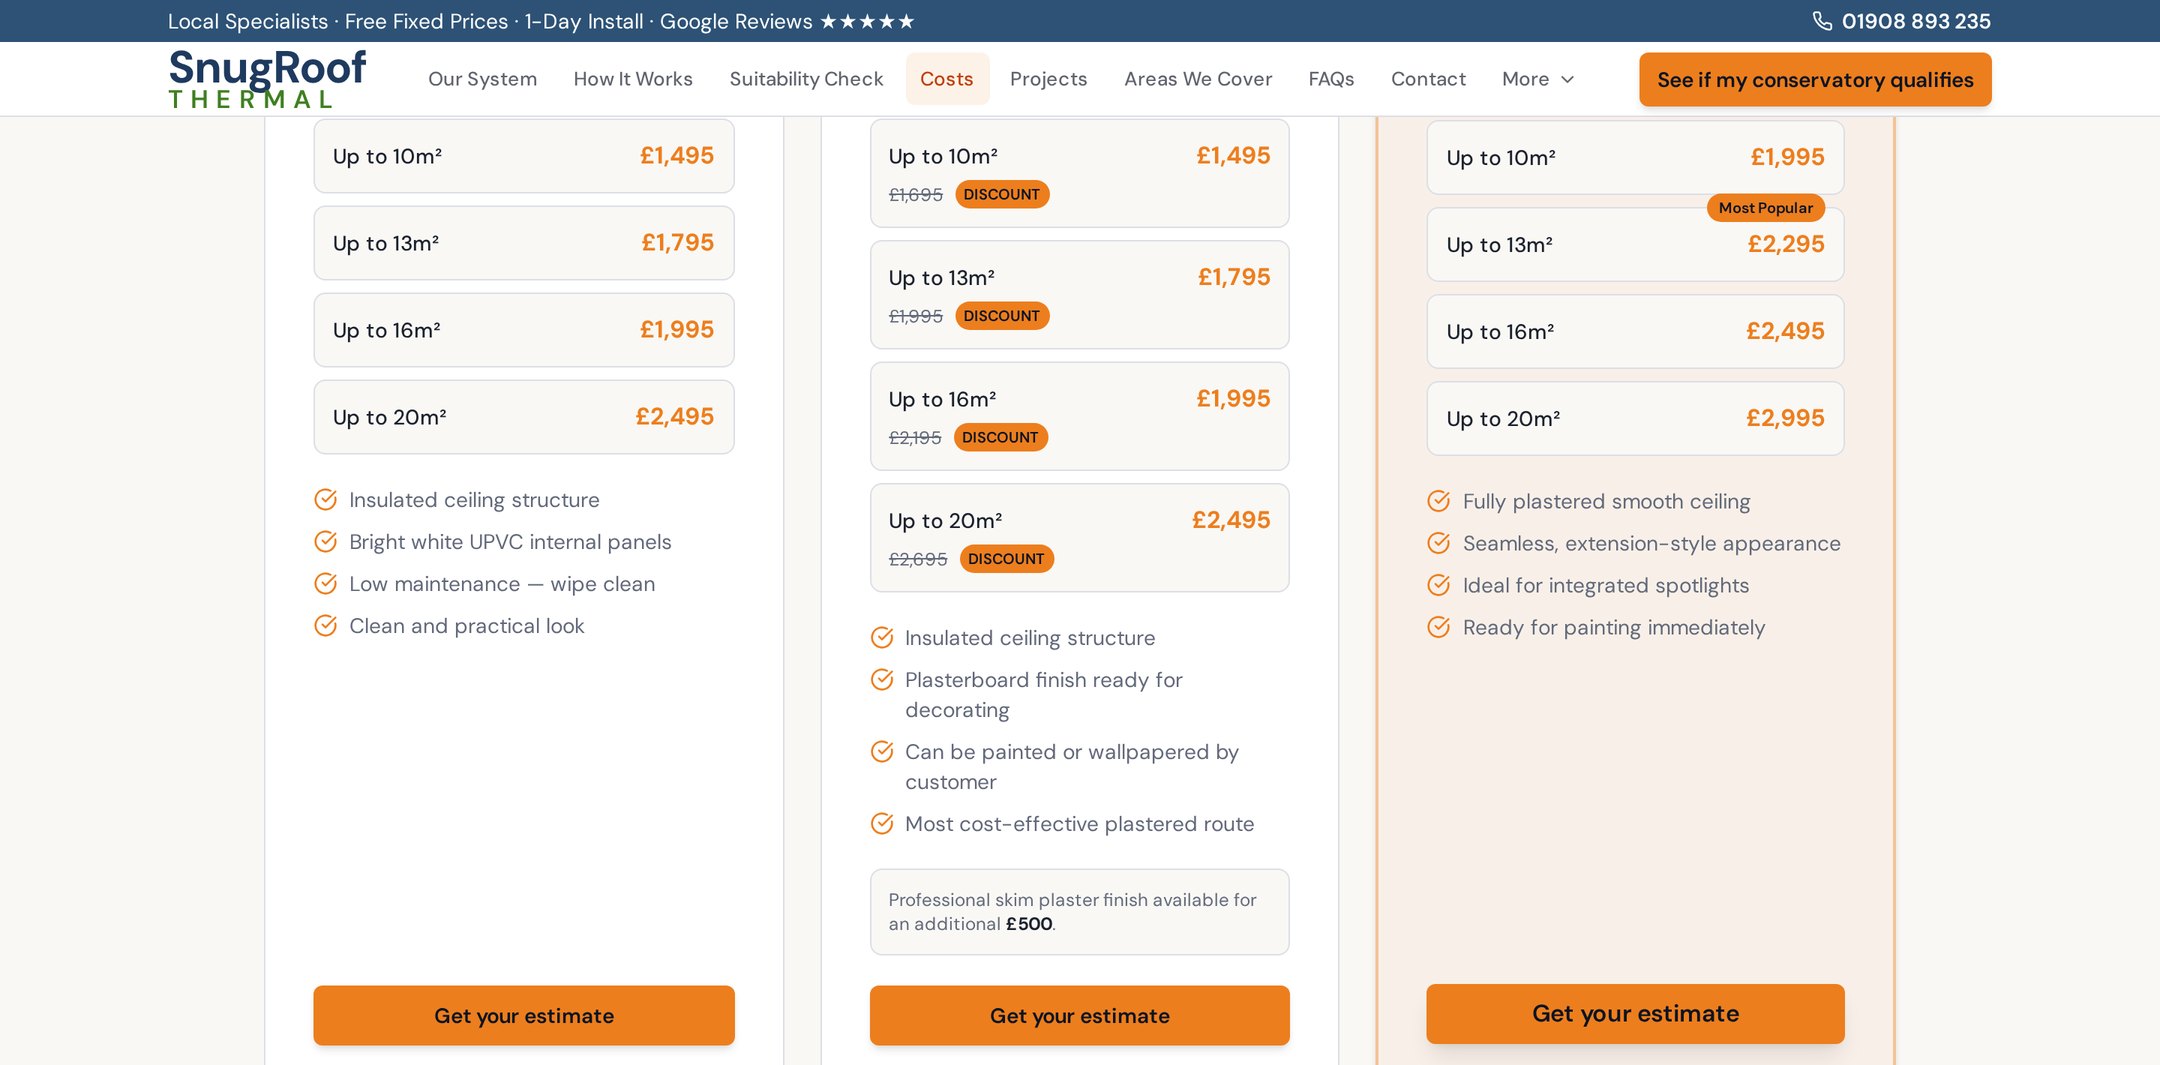This screenshot has height=1065, width=2160.
Task: Click the Most Popular badge
Action: (x=1766, y=208)
